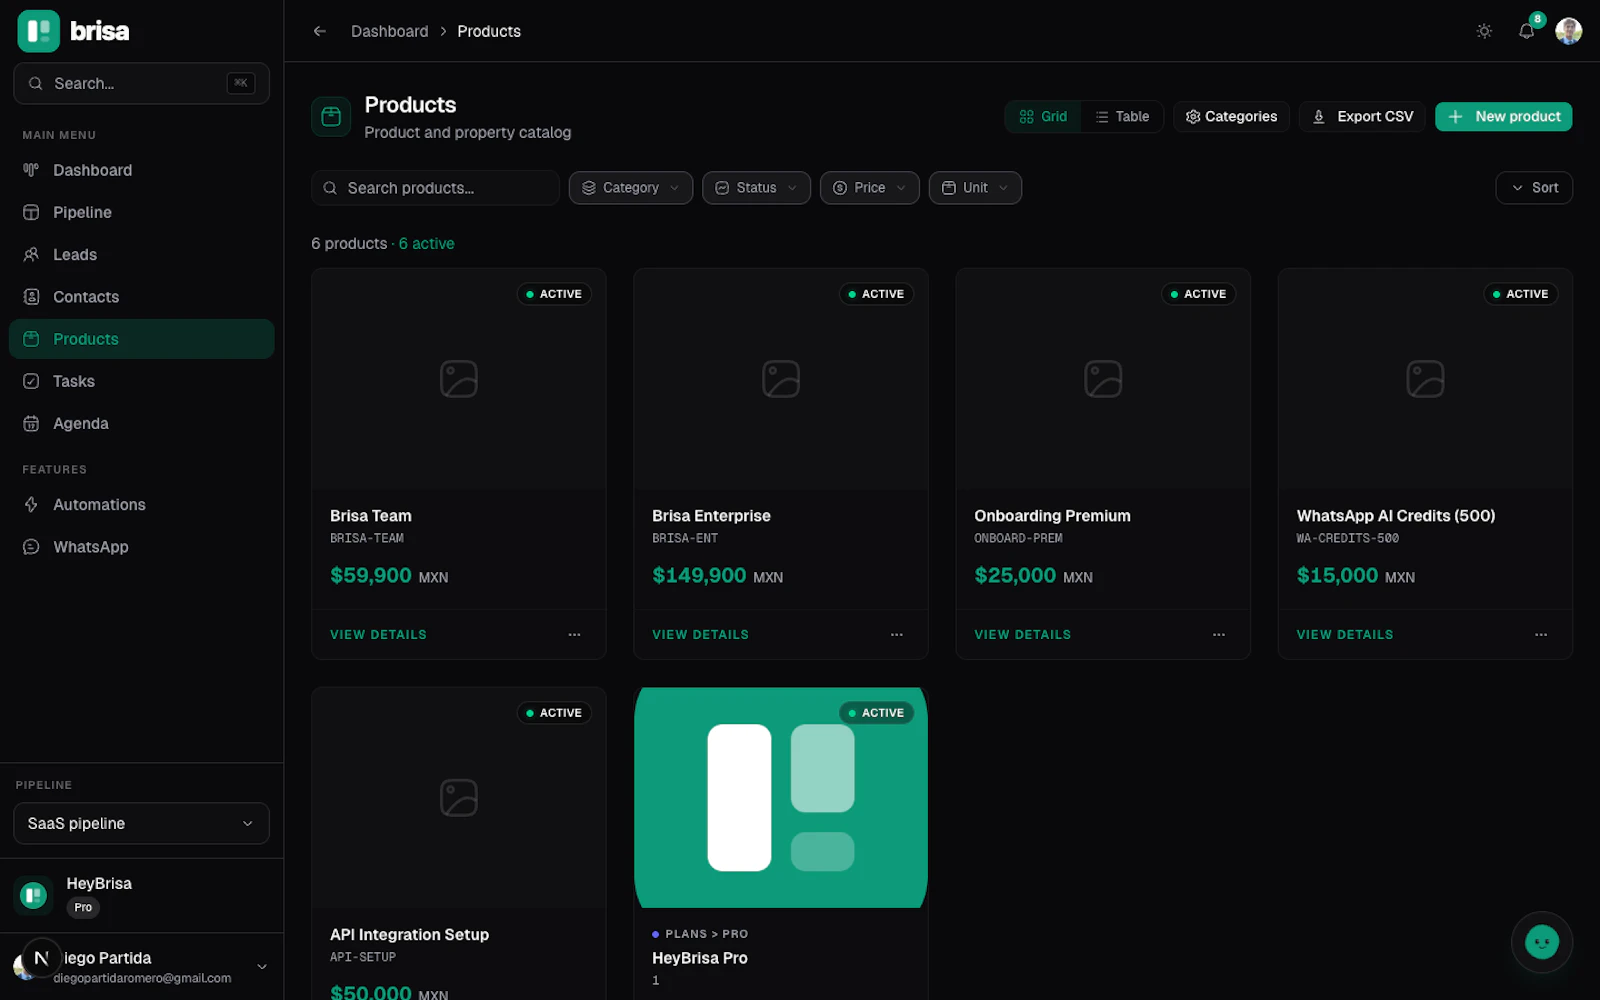Click Dashboard breadcrumb link

[x=389, y=31]
